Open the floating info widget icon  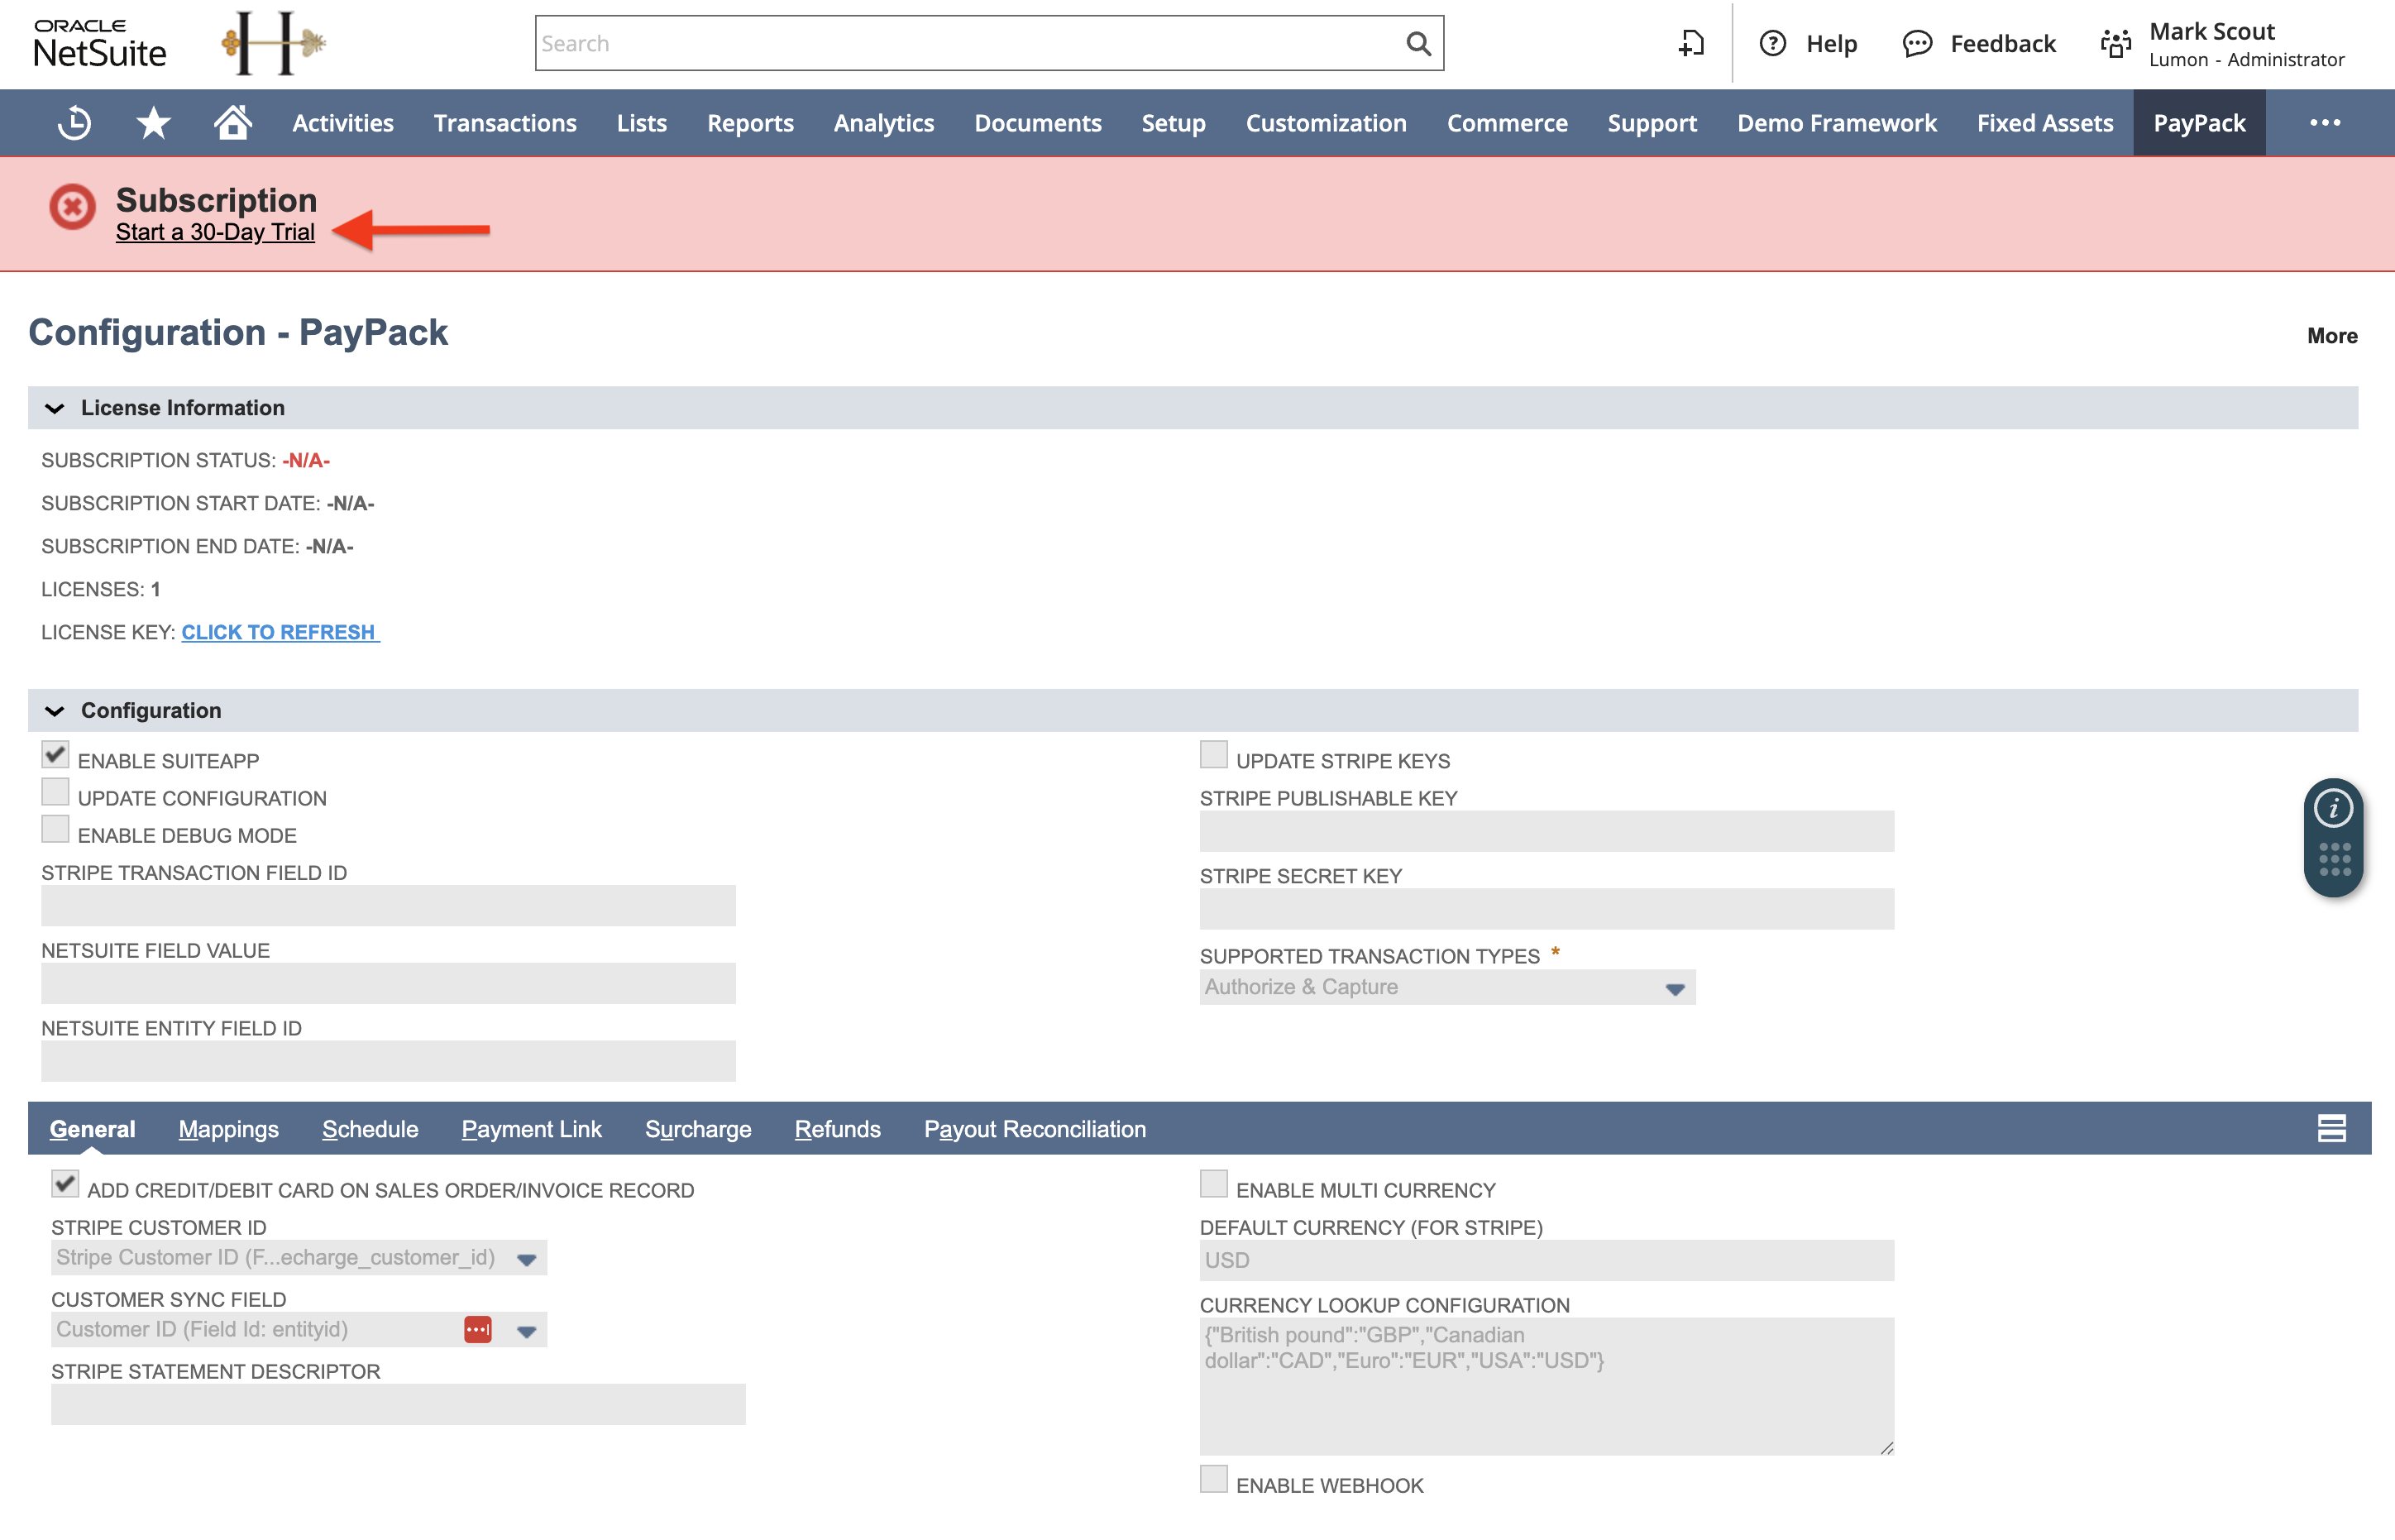click(x=2333, y=808)
